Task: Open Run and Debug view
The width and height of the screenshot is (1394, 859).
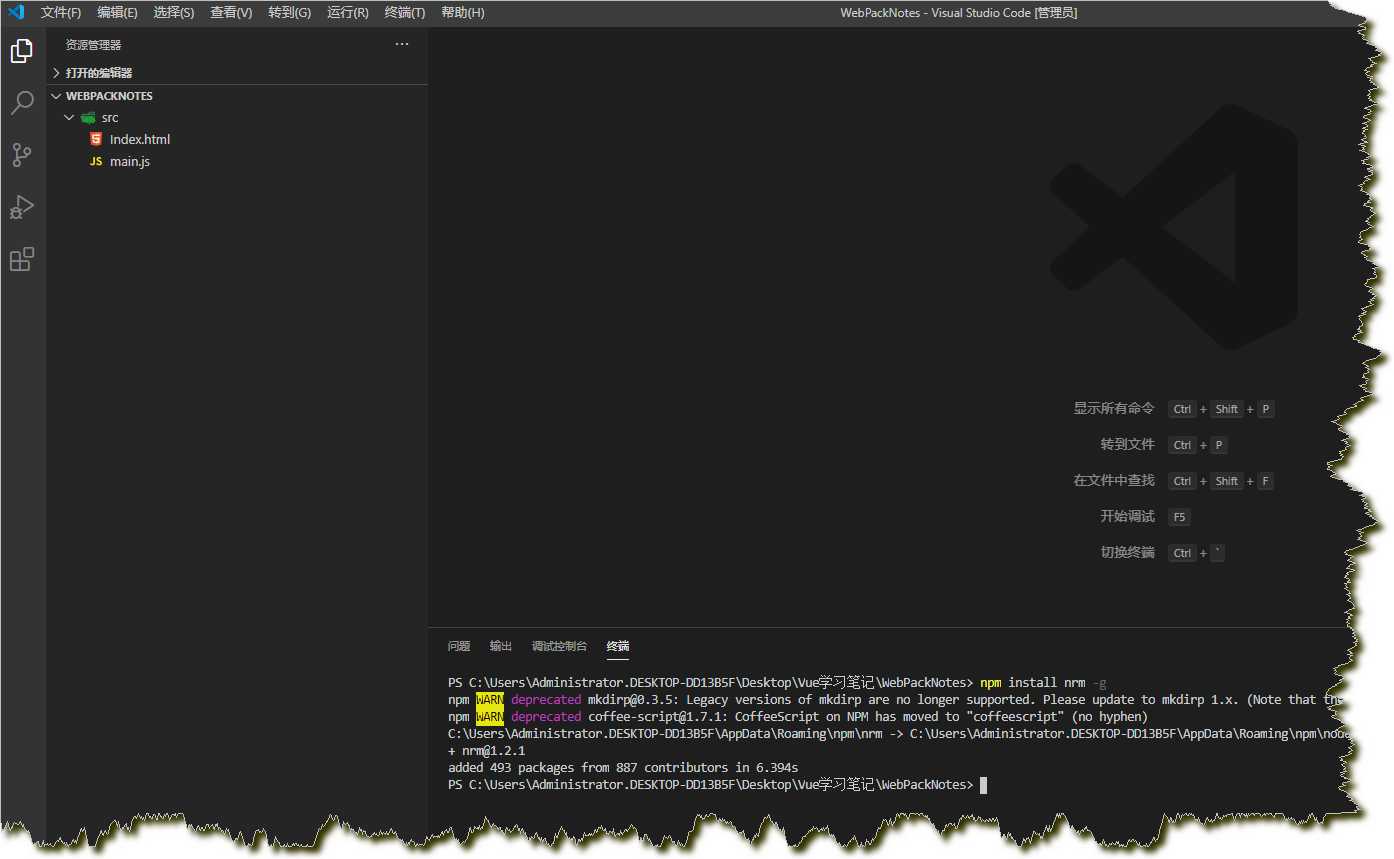Action: click(22, 207)
